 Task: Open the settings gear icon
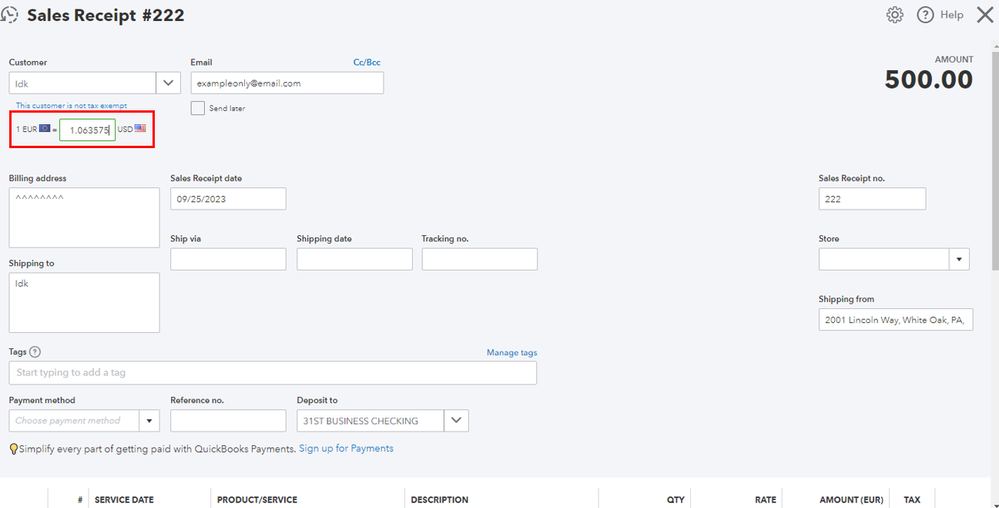(895, 15)
